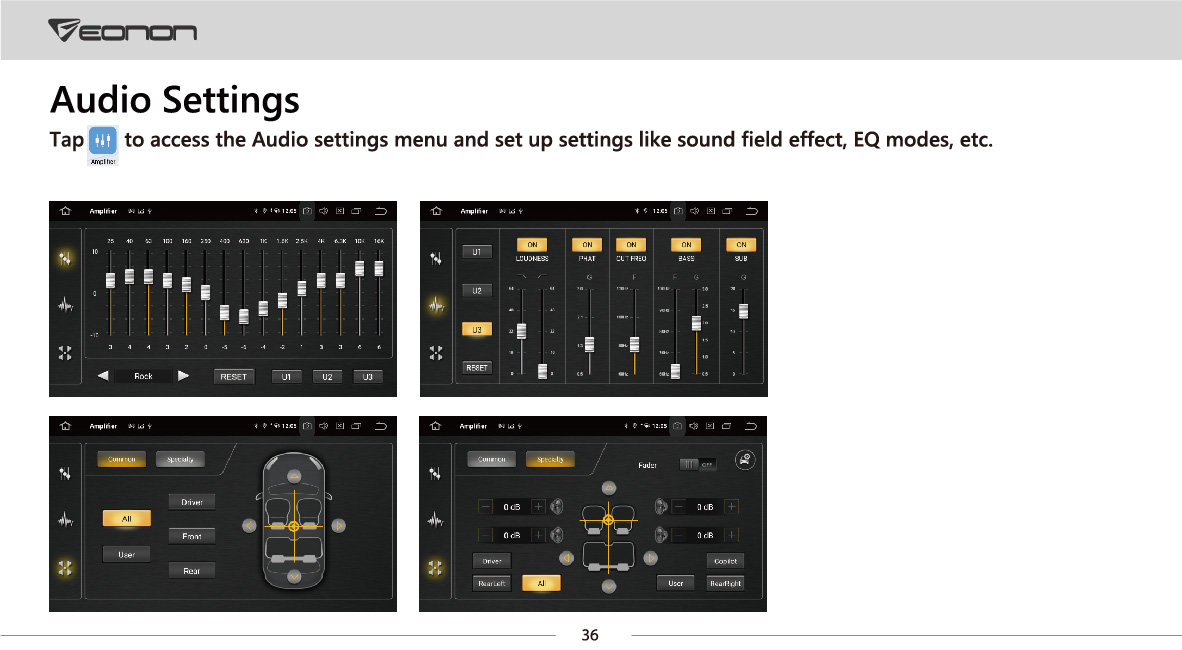Image resolution: width=1182 pixels, height=650 pixels.
Task: Open waveform sidebar icon on Common sound field screen
Action: tap(66, 520)
